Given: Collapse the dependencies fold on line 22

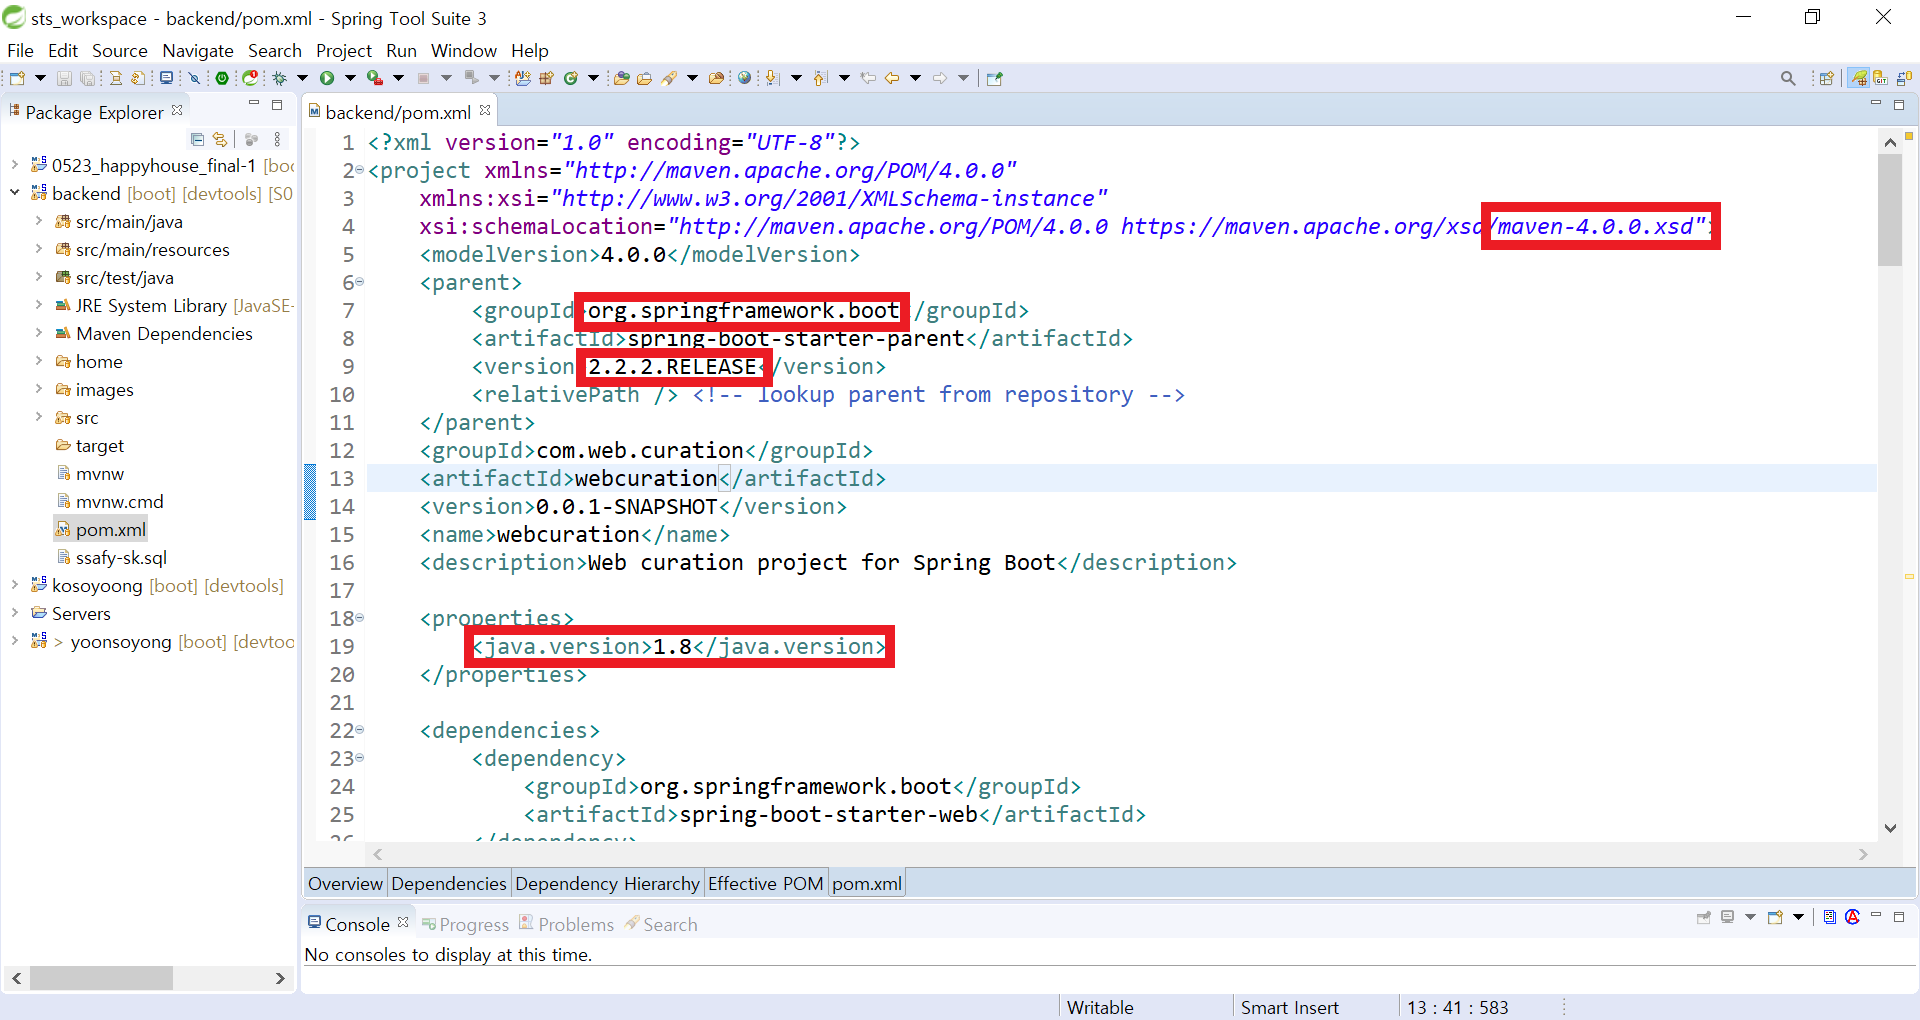Looking at the screenshot, I should [x=360, y=731].
